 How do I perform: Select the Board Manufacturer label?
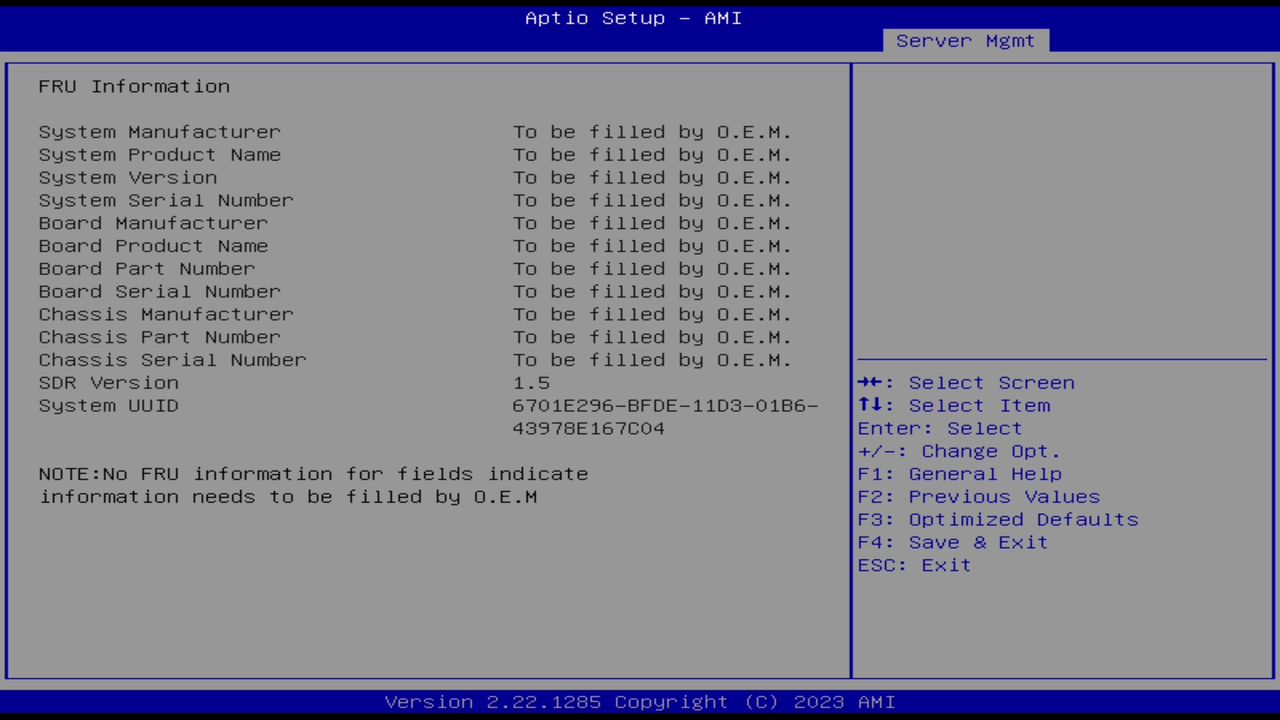point(154,224)
